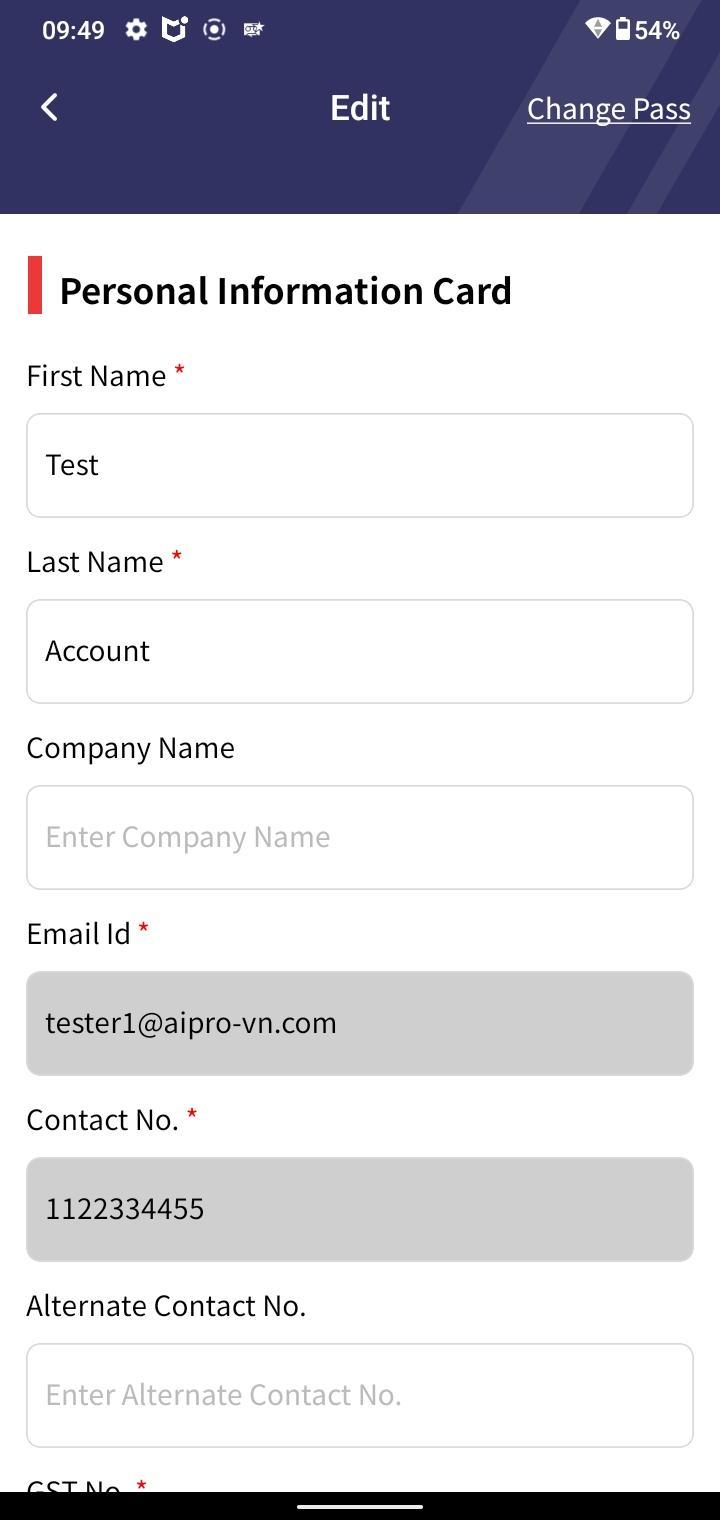Focus the Last Name field containing Account

point(360,651)
